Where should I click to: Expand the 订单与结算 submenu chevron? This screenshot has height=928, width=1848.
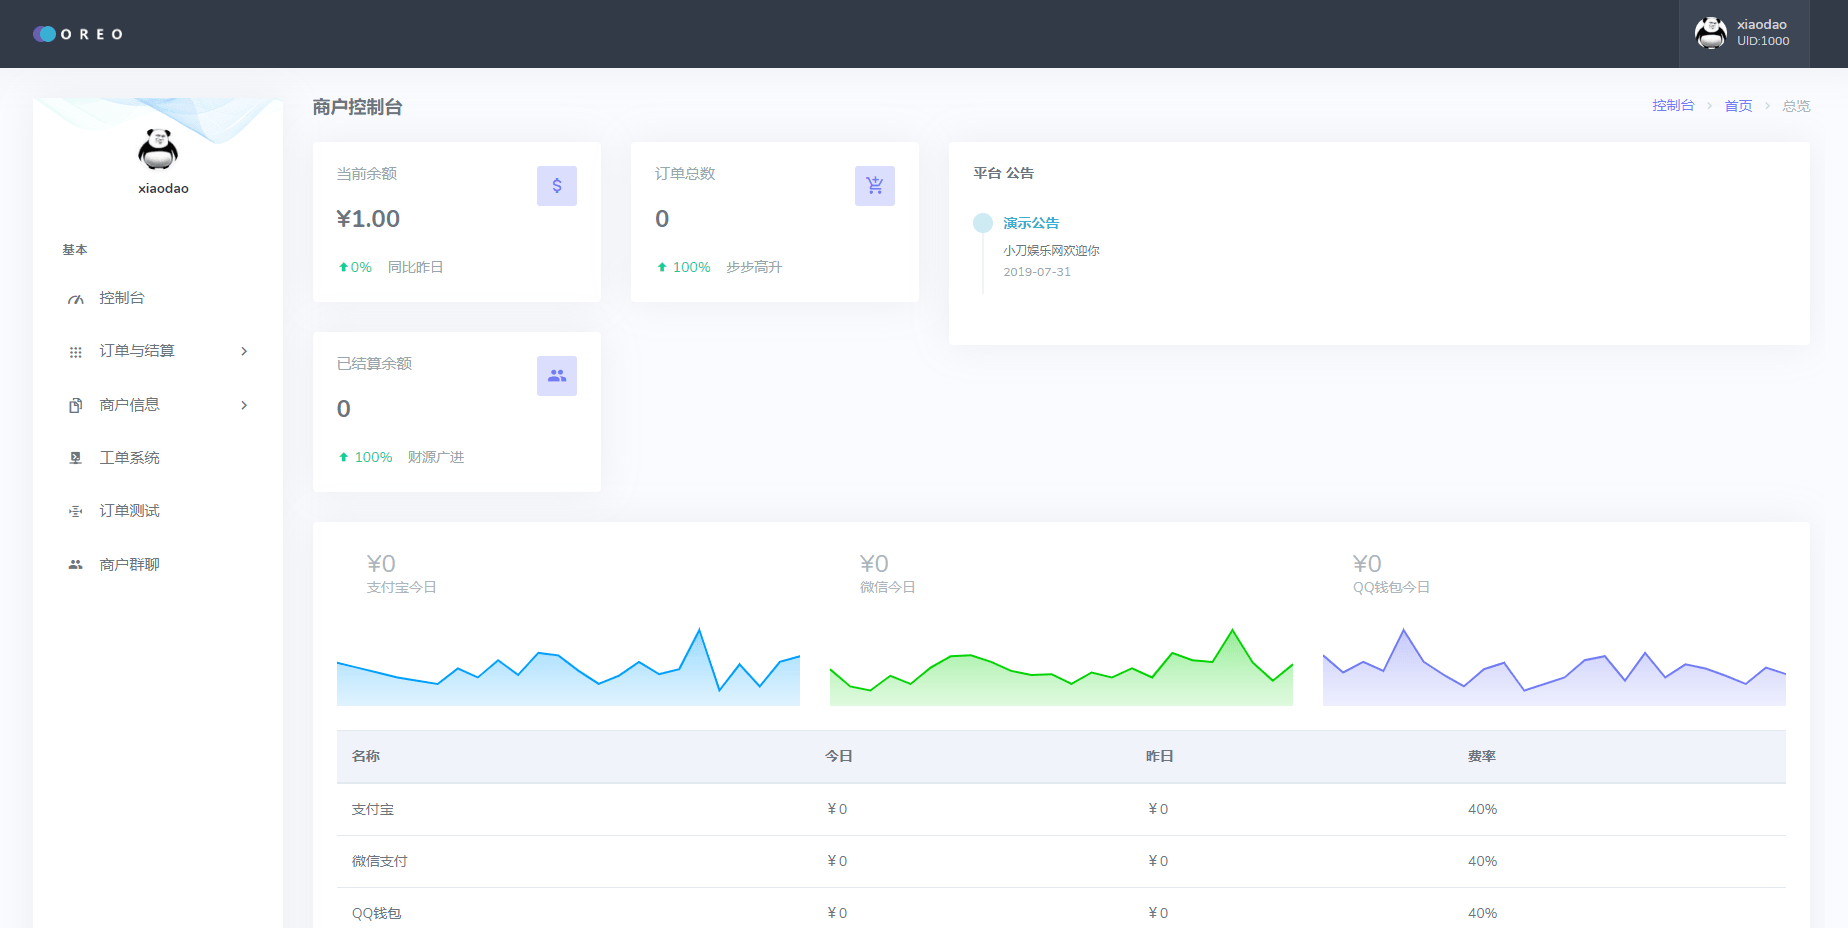click(x=244, y=351)
